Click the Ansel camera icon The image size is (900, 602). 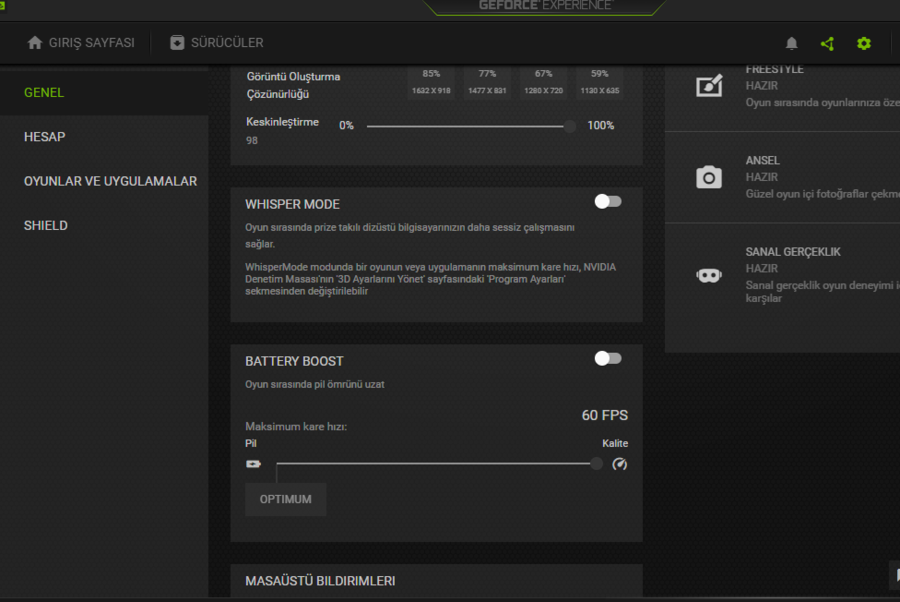(709, 177)
